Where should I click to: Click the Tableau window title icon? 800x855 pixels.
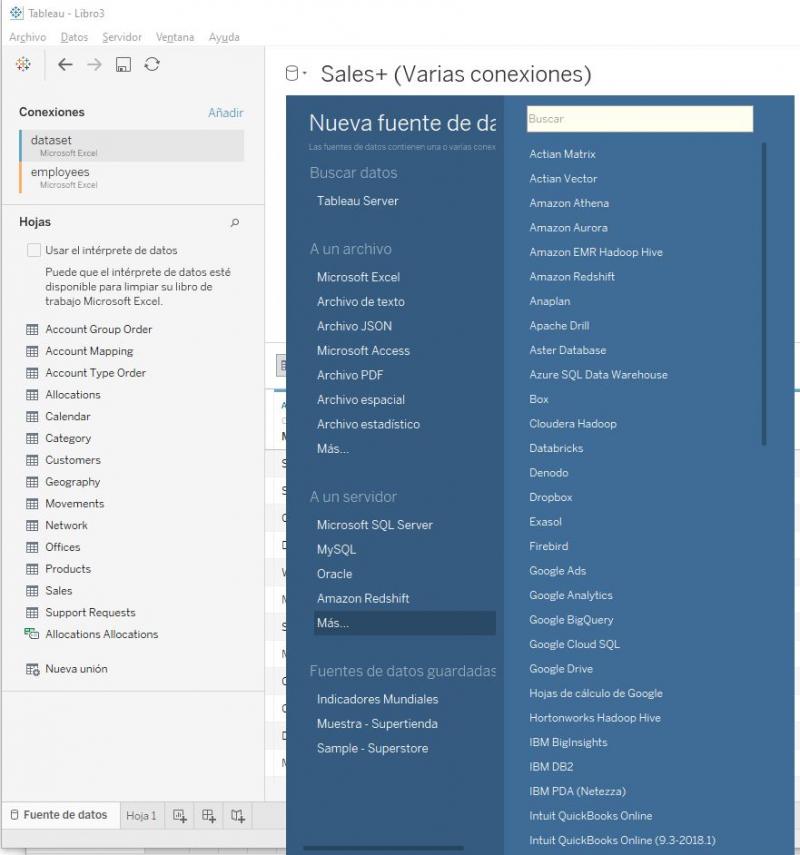coord(16,13)
